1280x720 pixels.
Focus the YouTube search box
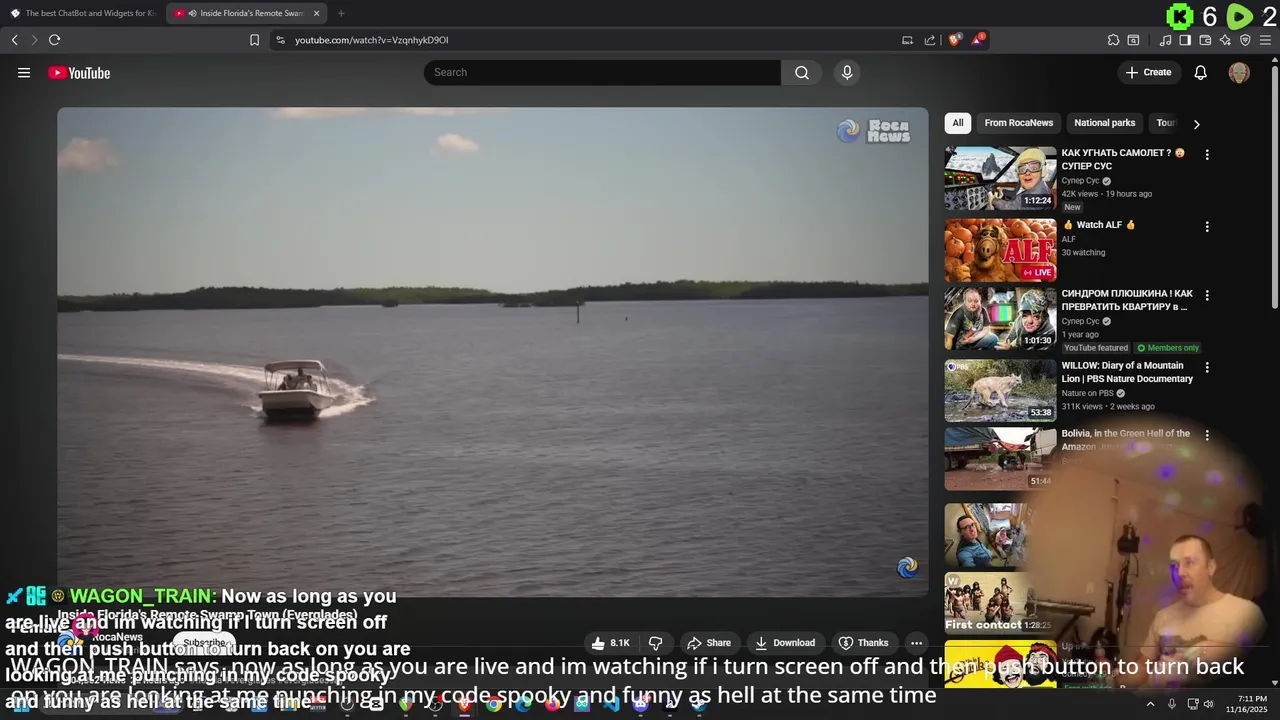tap(602, 72)
